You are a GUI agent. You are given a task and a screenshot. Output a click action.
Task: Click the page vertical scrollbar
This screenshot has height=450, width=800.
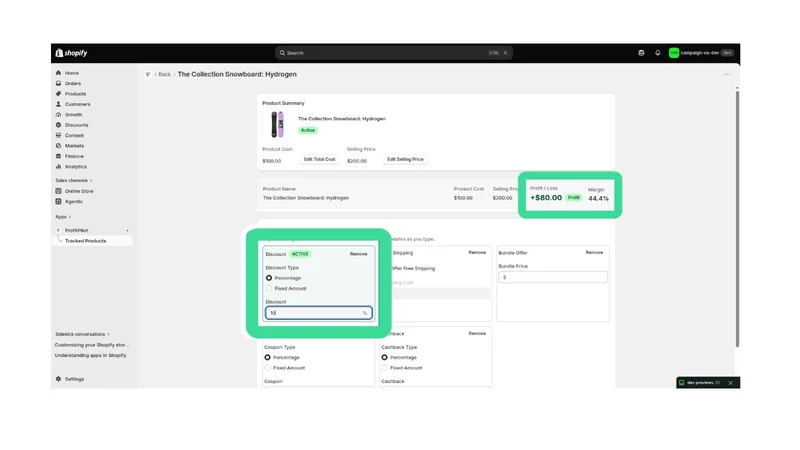pos(737,219)
